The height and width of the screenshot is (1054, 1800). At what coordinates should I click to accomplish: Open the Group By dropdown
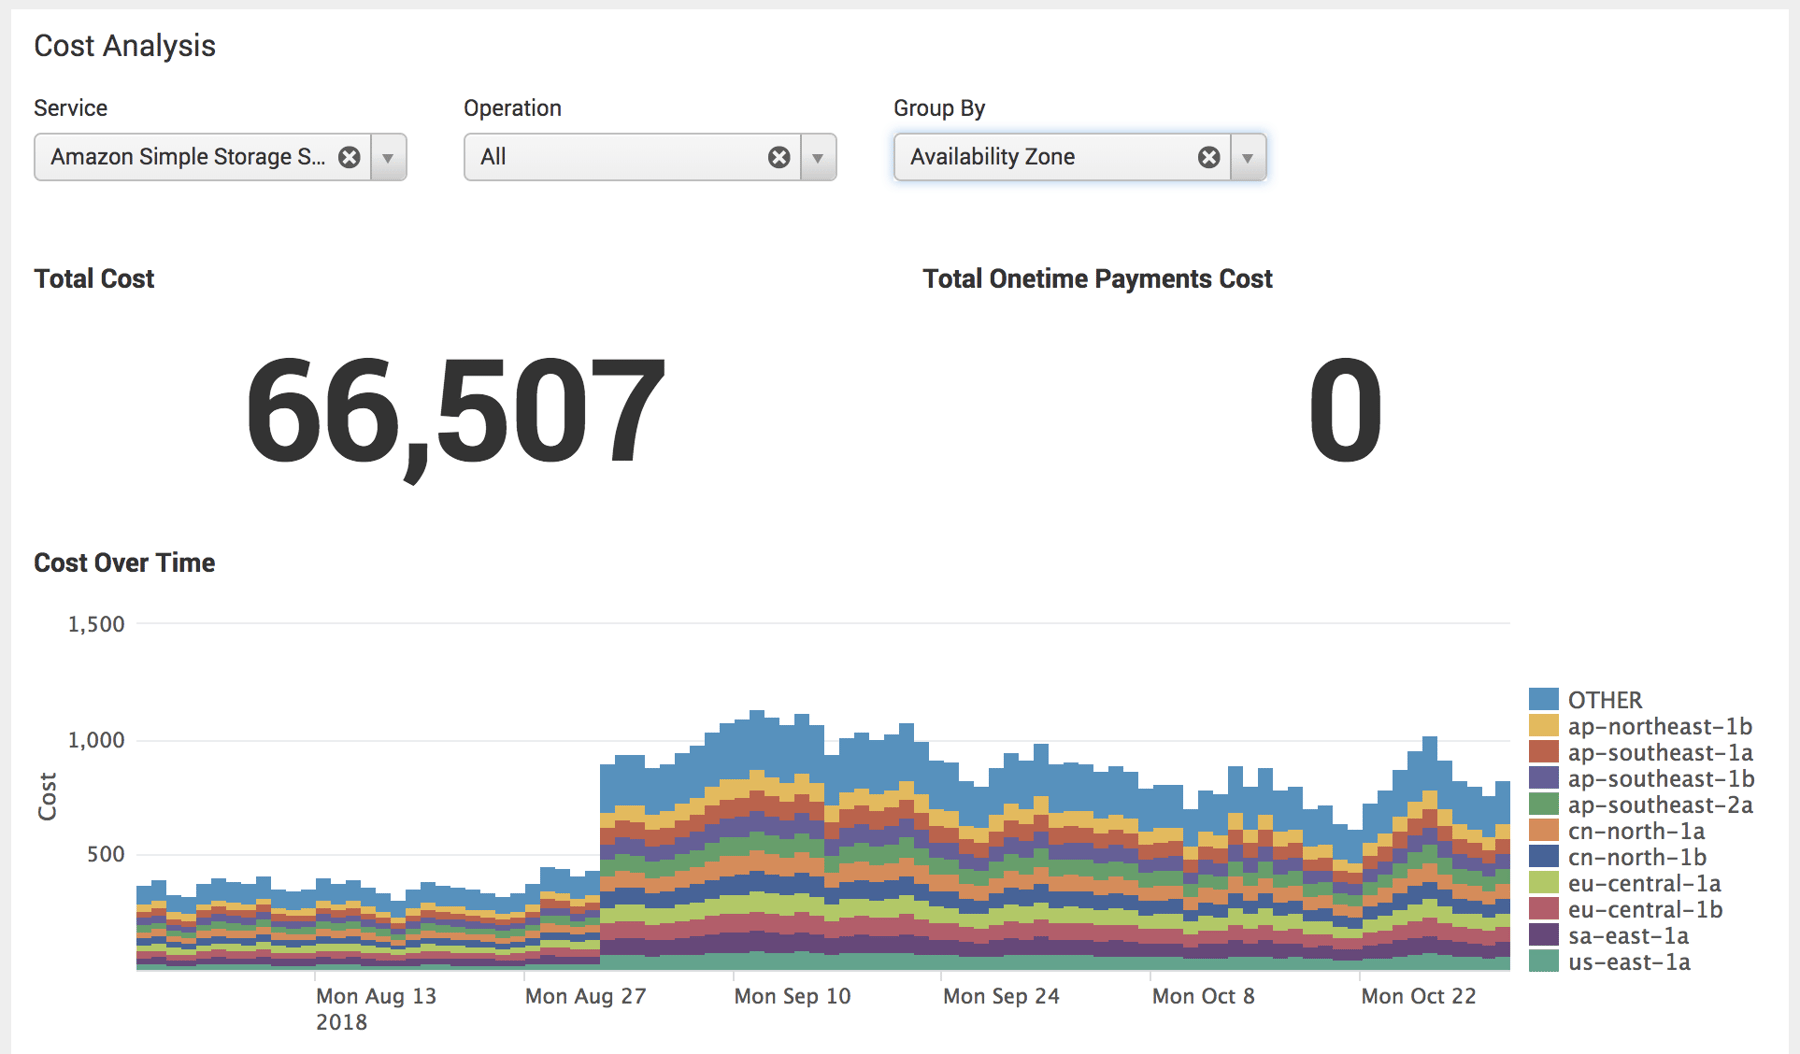(1248, 156)
